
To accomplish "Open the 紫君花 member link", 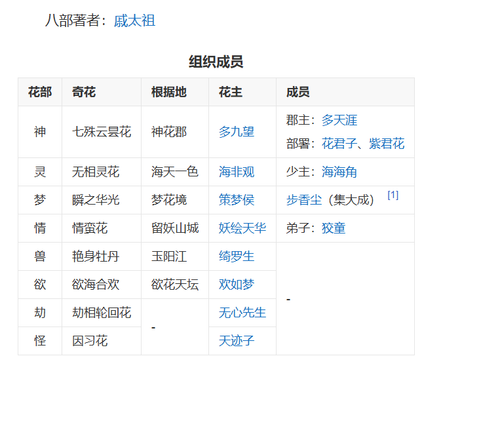I will pos(387,144).
